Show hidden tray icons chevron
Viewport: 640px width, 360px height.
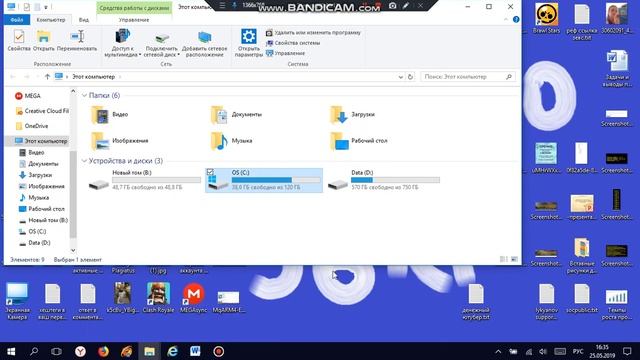(x=498, y=351)
